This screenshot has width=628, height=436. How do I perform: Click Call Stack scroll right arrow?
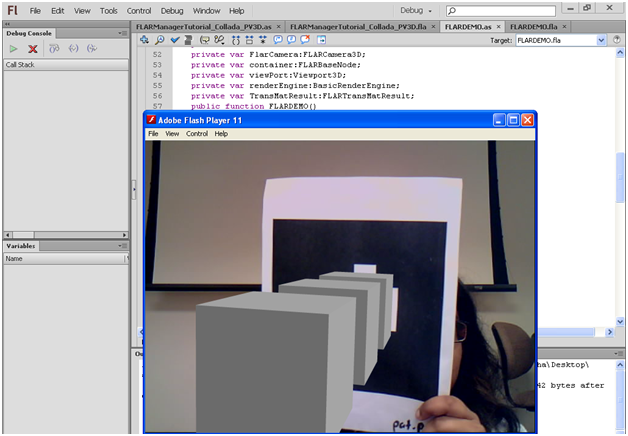(x=125, y=235)
